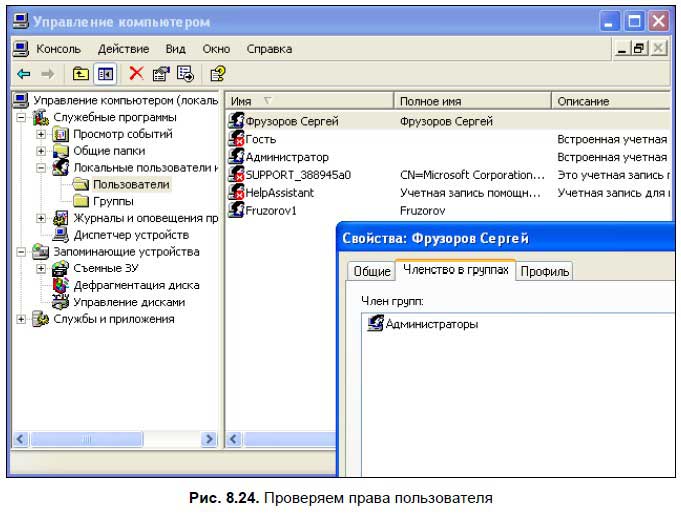681x514 pixels.
Task: Open the Действие menu
Action: 123,48
